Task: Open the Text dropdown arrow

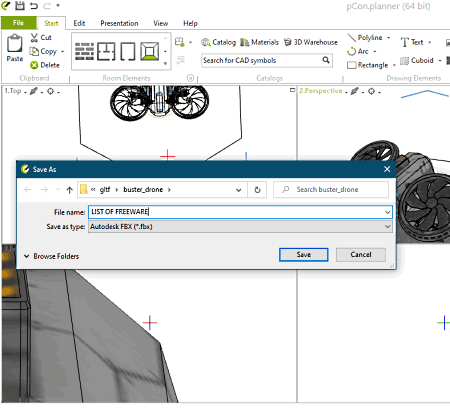Action: click(429, 42)
